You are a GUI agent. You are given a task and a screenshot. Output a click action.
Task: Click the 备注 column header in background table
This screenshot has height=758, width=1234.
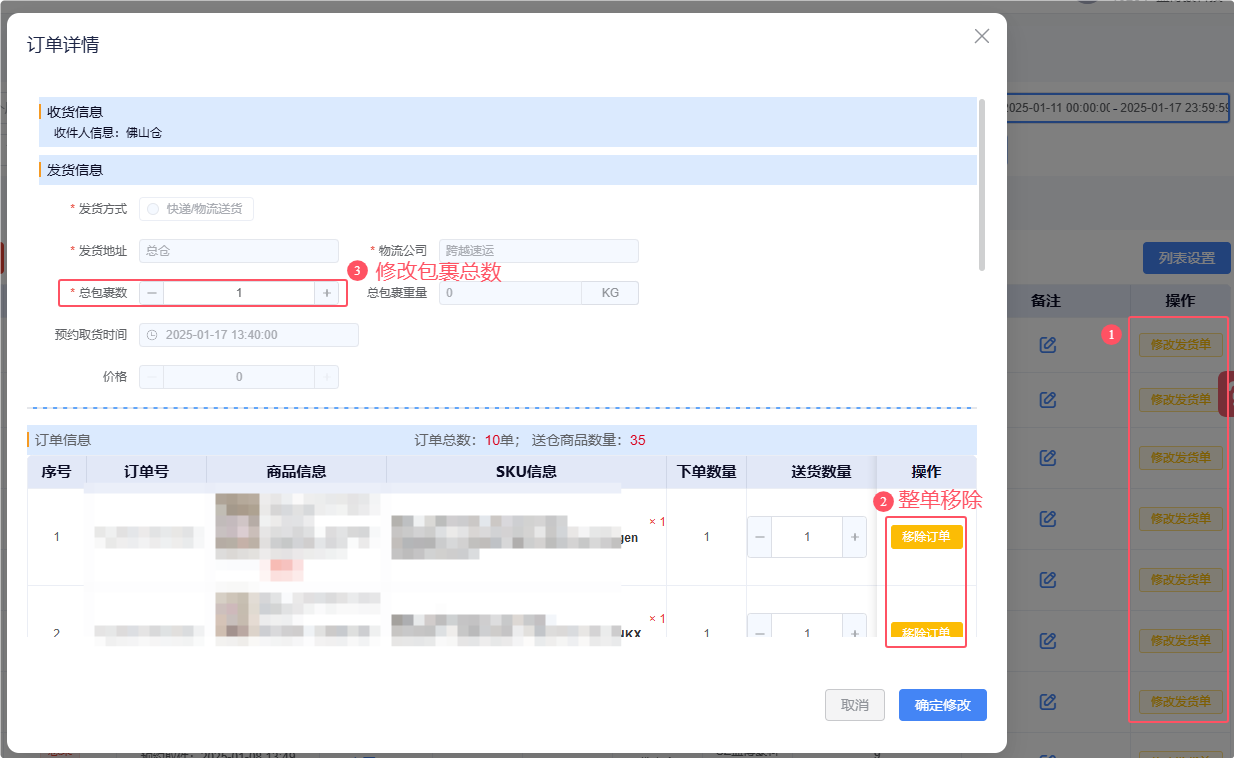click(x=1046, y=300)
